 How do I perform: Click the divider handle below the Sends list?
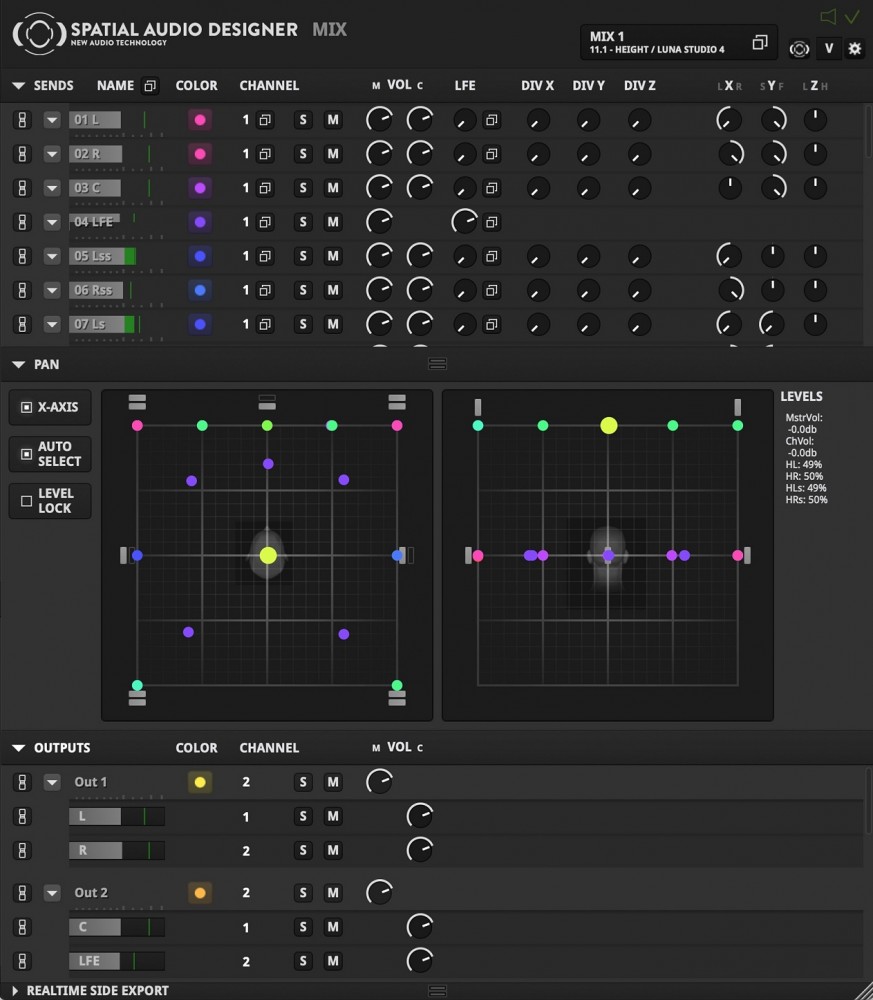[x=437, y=364]
